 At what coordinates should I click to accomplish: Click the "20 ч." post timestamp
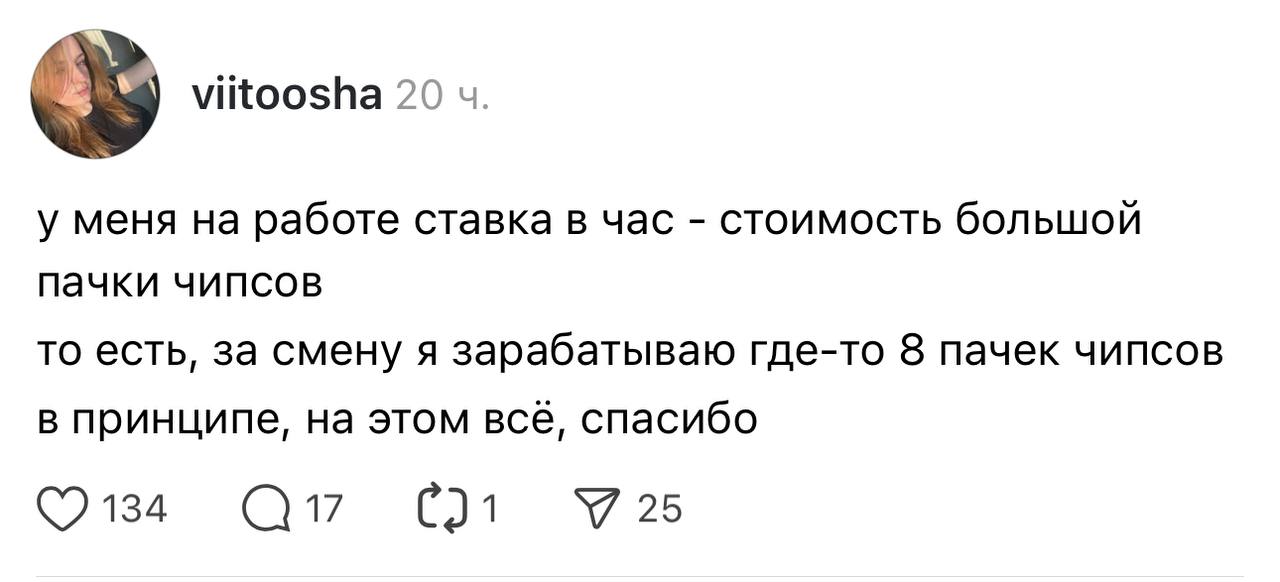[x=442, y=96]
